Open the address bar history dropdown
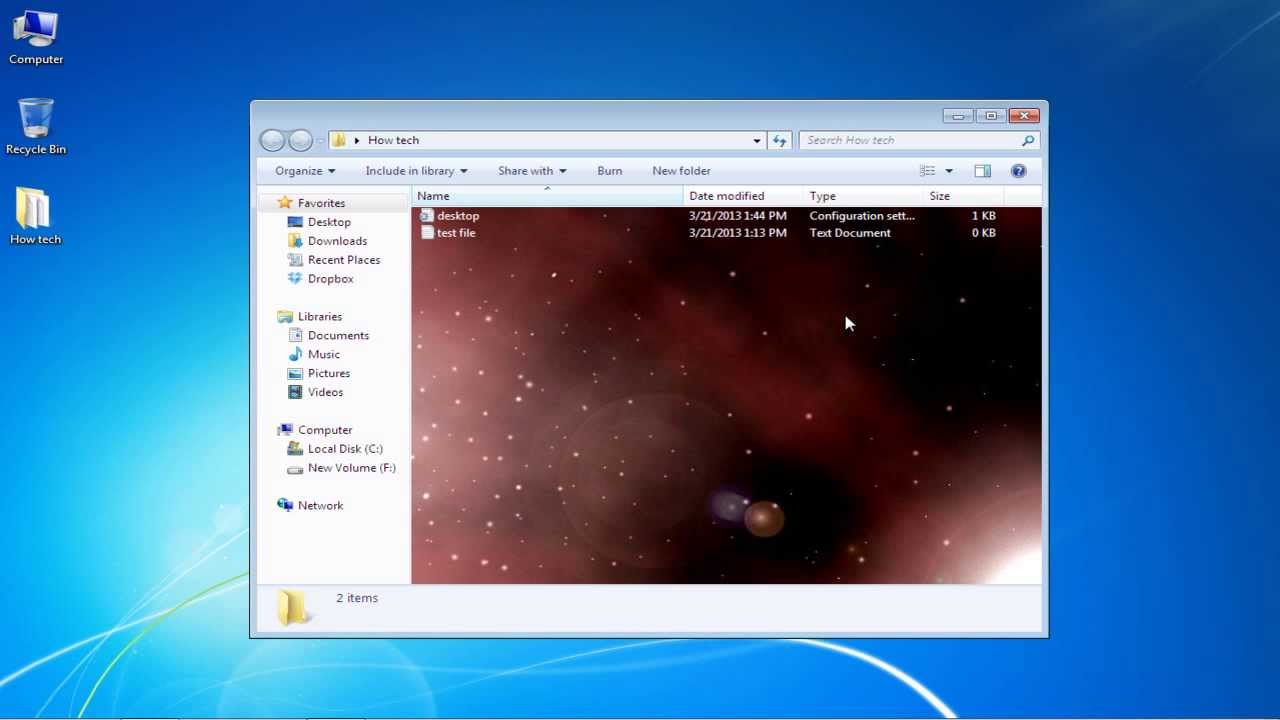 coord(757,141)
